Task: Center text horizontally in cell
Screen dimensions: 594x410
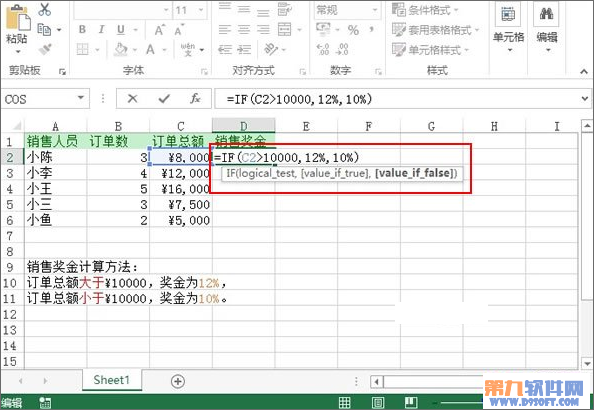Action: (x=244, y=30)
